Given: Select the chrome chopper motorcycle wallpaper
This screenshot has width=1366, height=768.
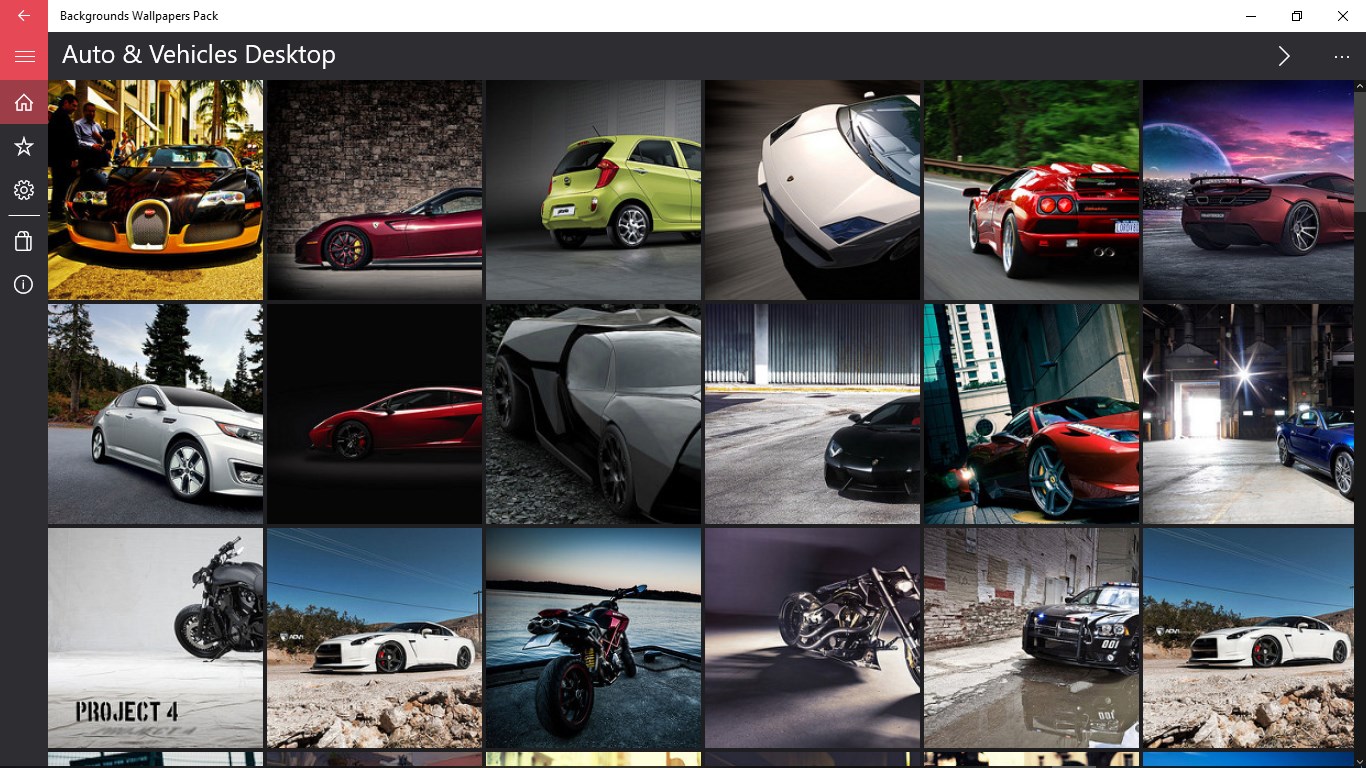Looking at the screenshot, I should pyautogui.click(x=813, y=638).
